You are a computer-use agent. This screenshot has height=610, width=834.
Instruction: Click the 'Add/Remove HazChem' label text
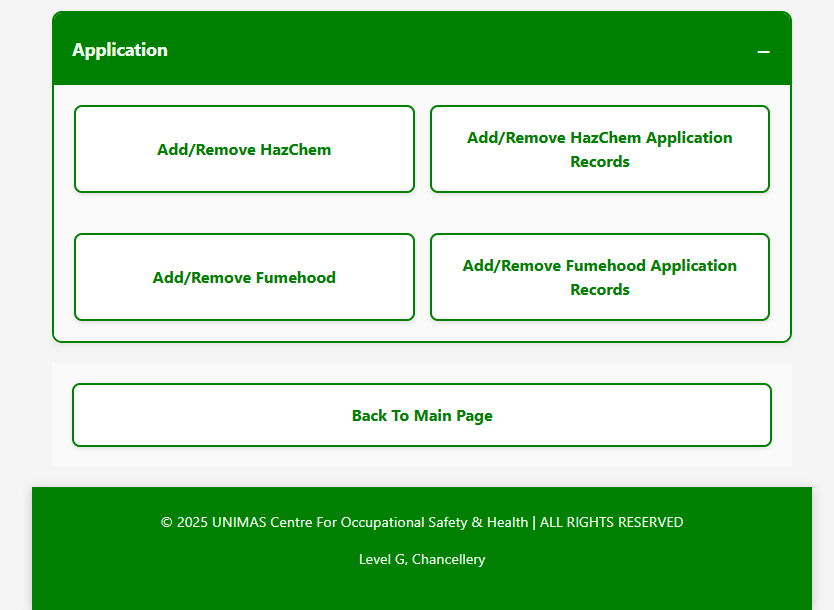click(244, 150)
